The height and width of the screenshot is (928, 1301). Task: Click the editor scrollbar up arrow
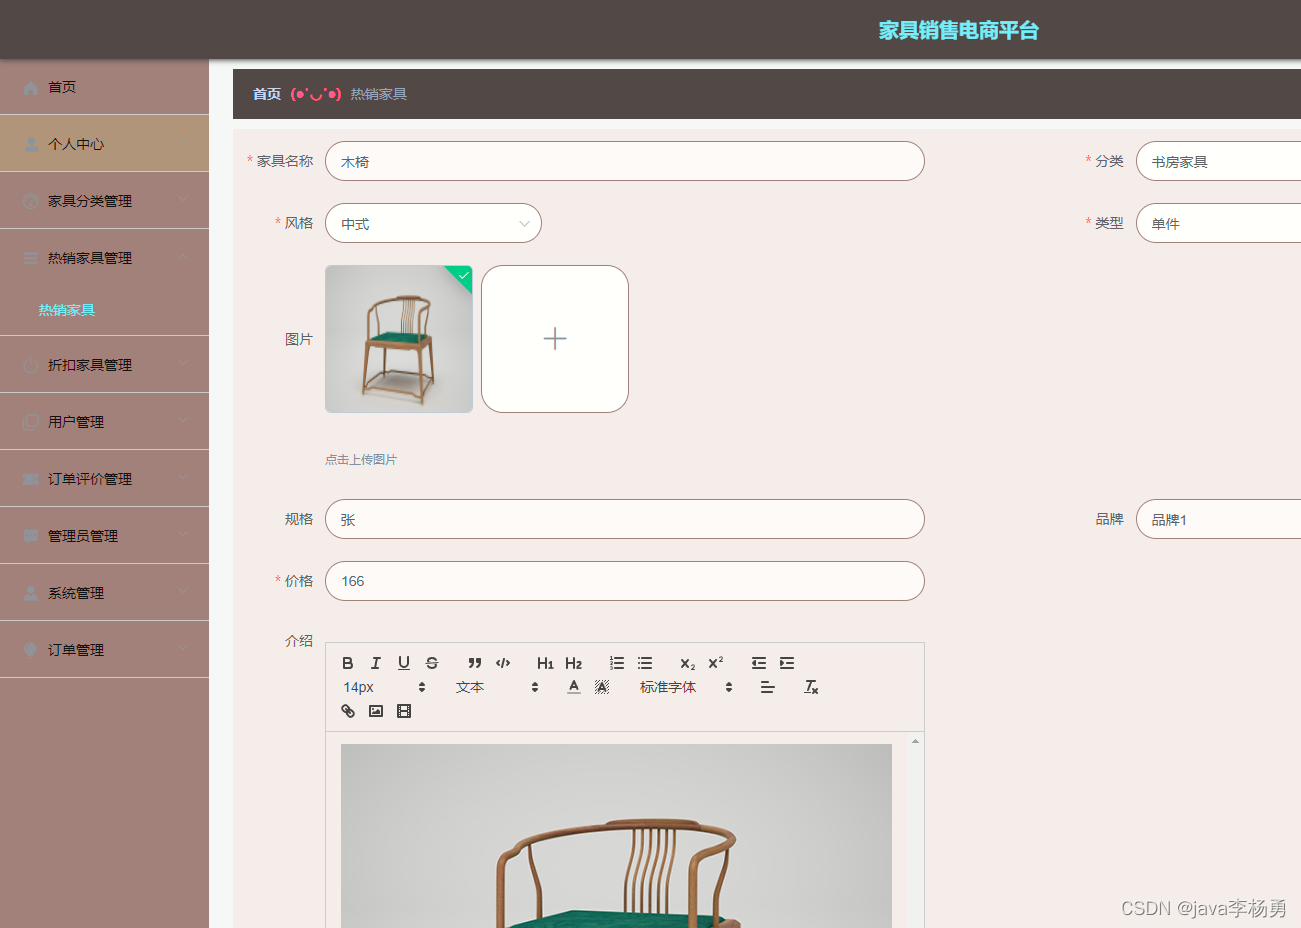(915, 741)
